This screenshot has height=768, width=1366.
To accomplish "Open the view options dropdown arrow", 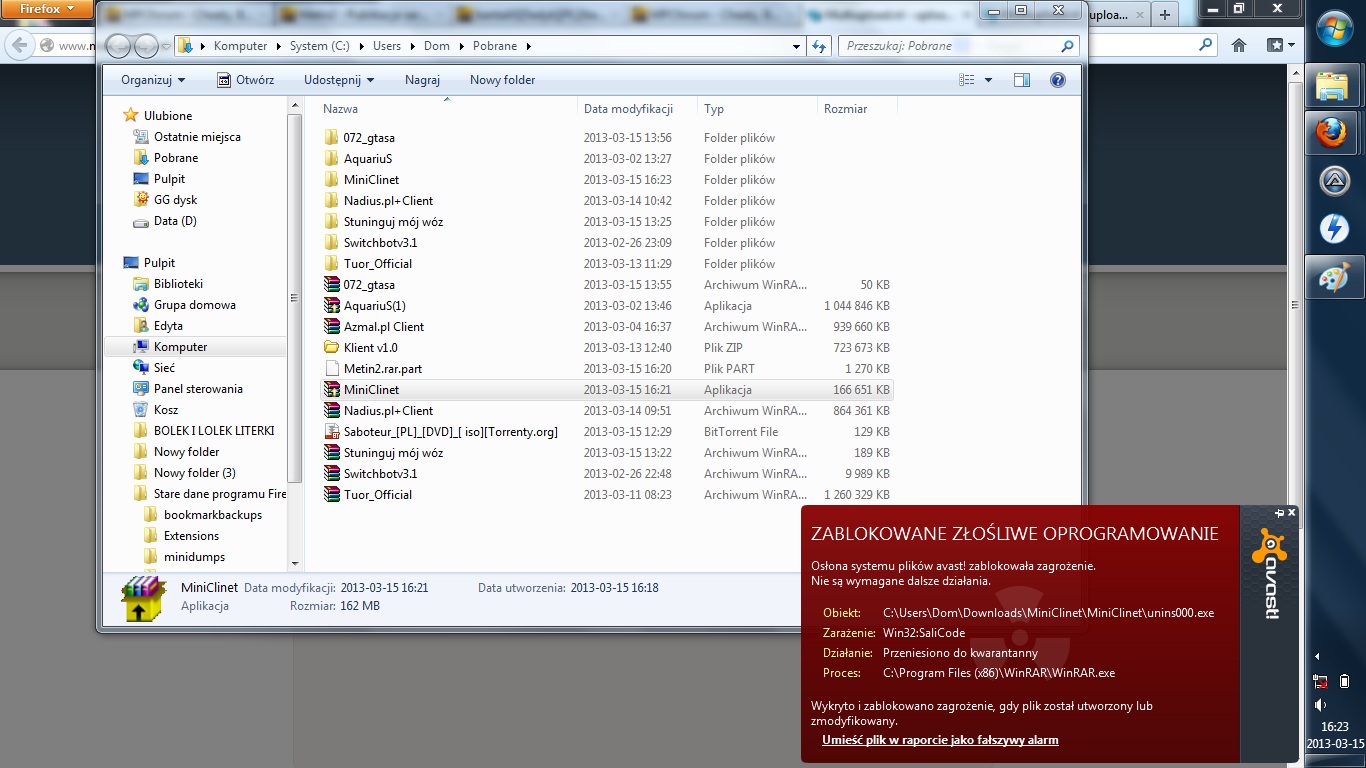I will tap(989, 80).
